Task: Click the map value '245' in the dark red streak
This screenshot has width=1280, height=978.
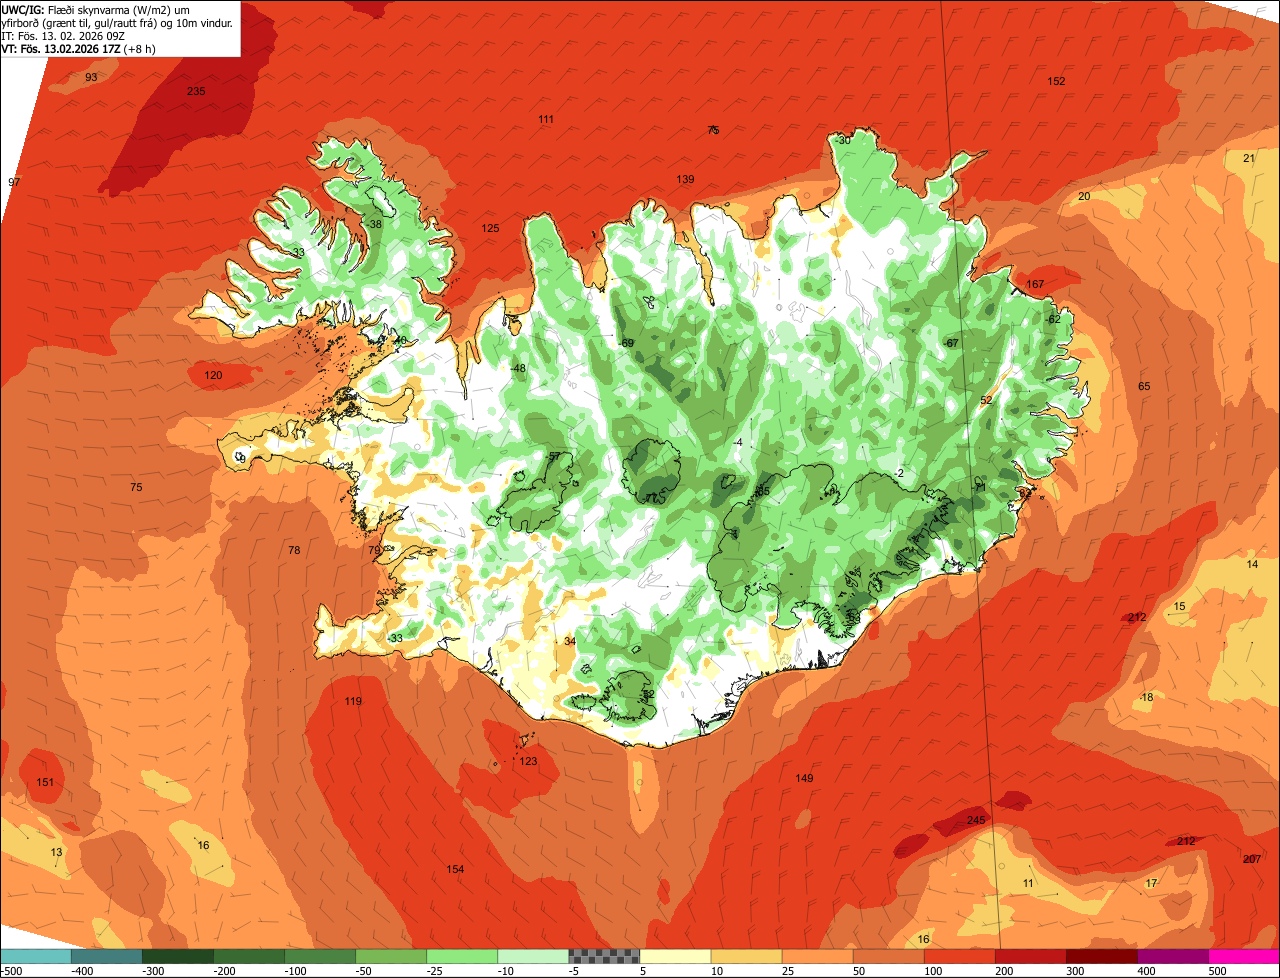Action: 976,821
